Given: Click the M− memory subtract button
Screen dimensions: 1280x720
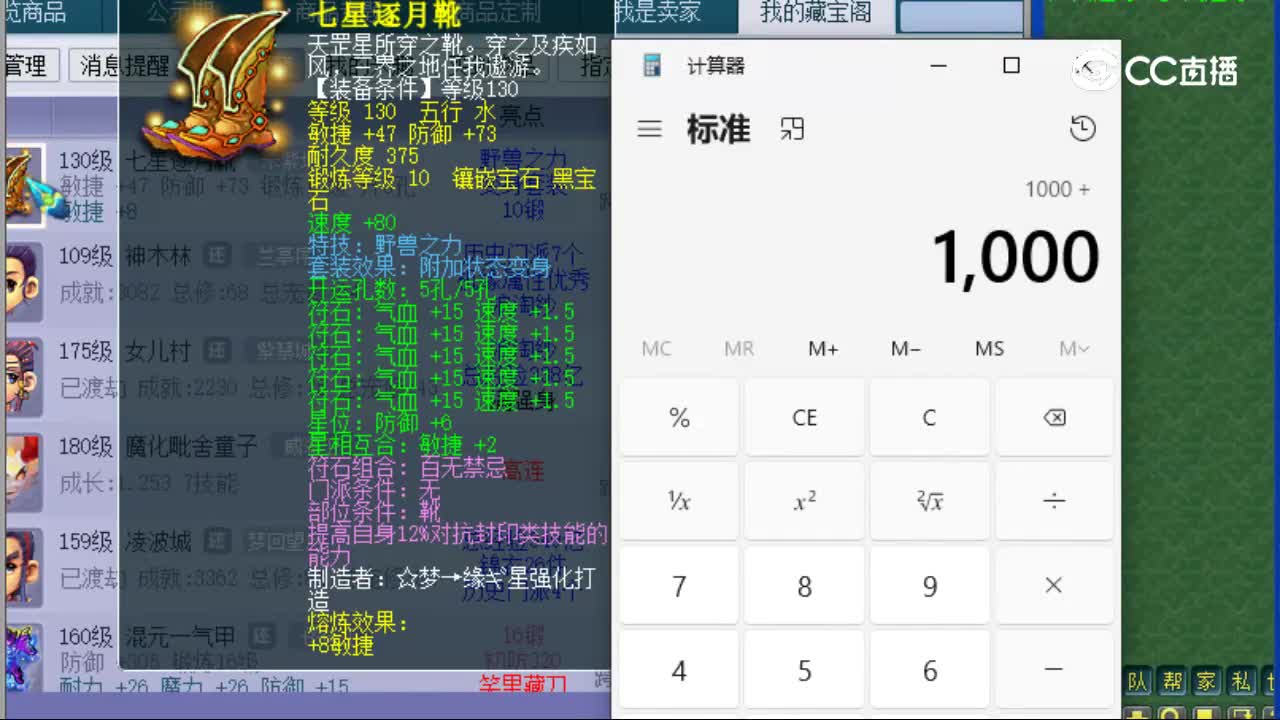Looking at the screenshot, I should 906,348.
